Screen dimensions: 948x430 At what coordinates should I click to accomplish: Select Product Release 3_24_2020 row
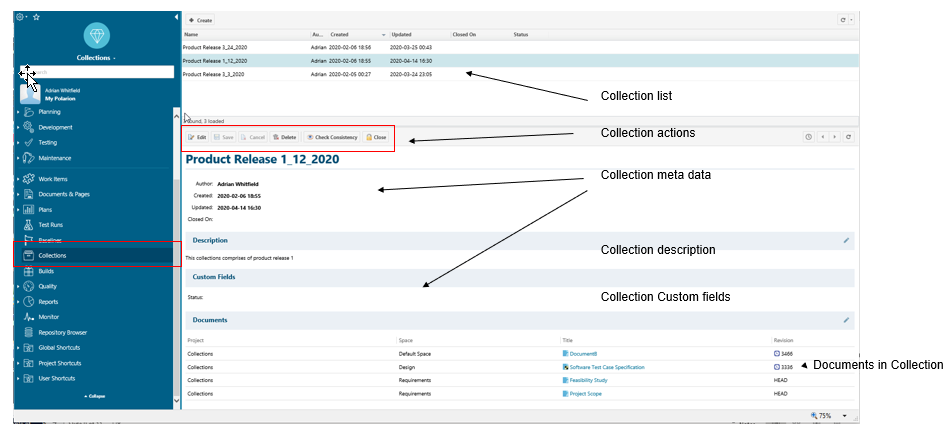[520, 47]
